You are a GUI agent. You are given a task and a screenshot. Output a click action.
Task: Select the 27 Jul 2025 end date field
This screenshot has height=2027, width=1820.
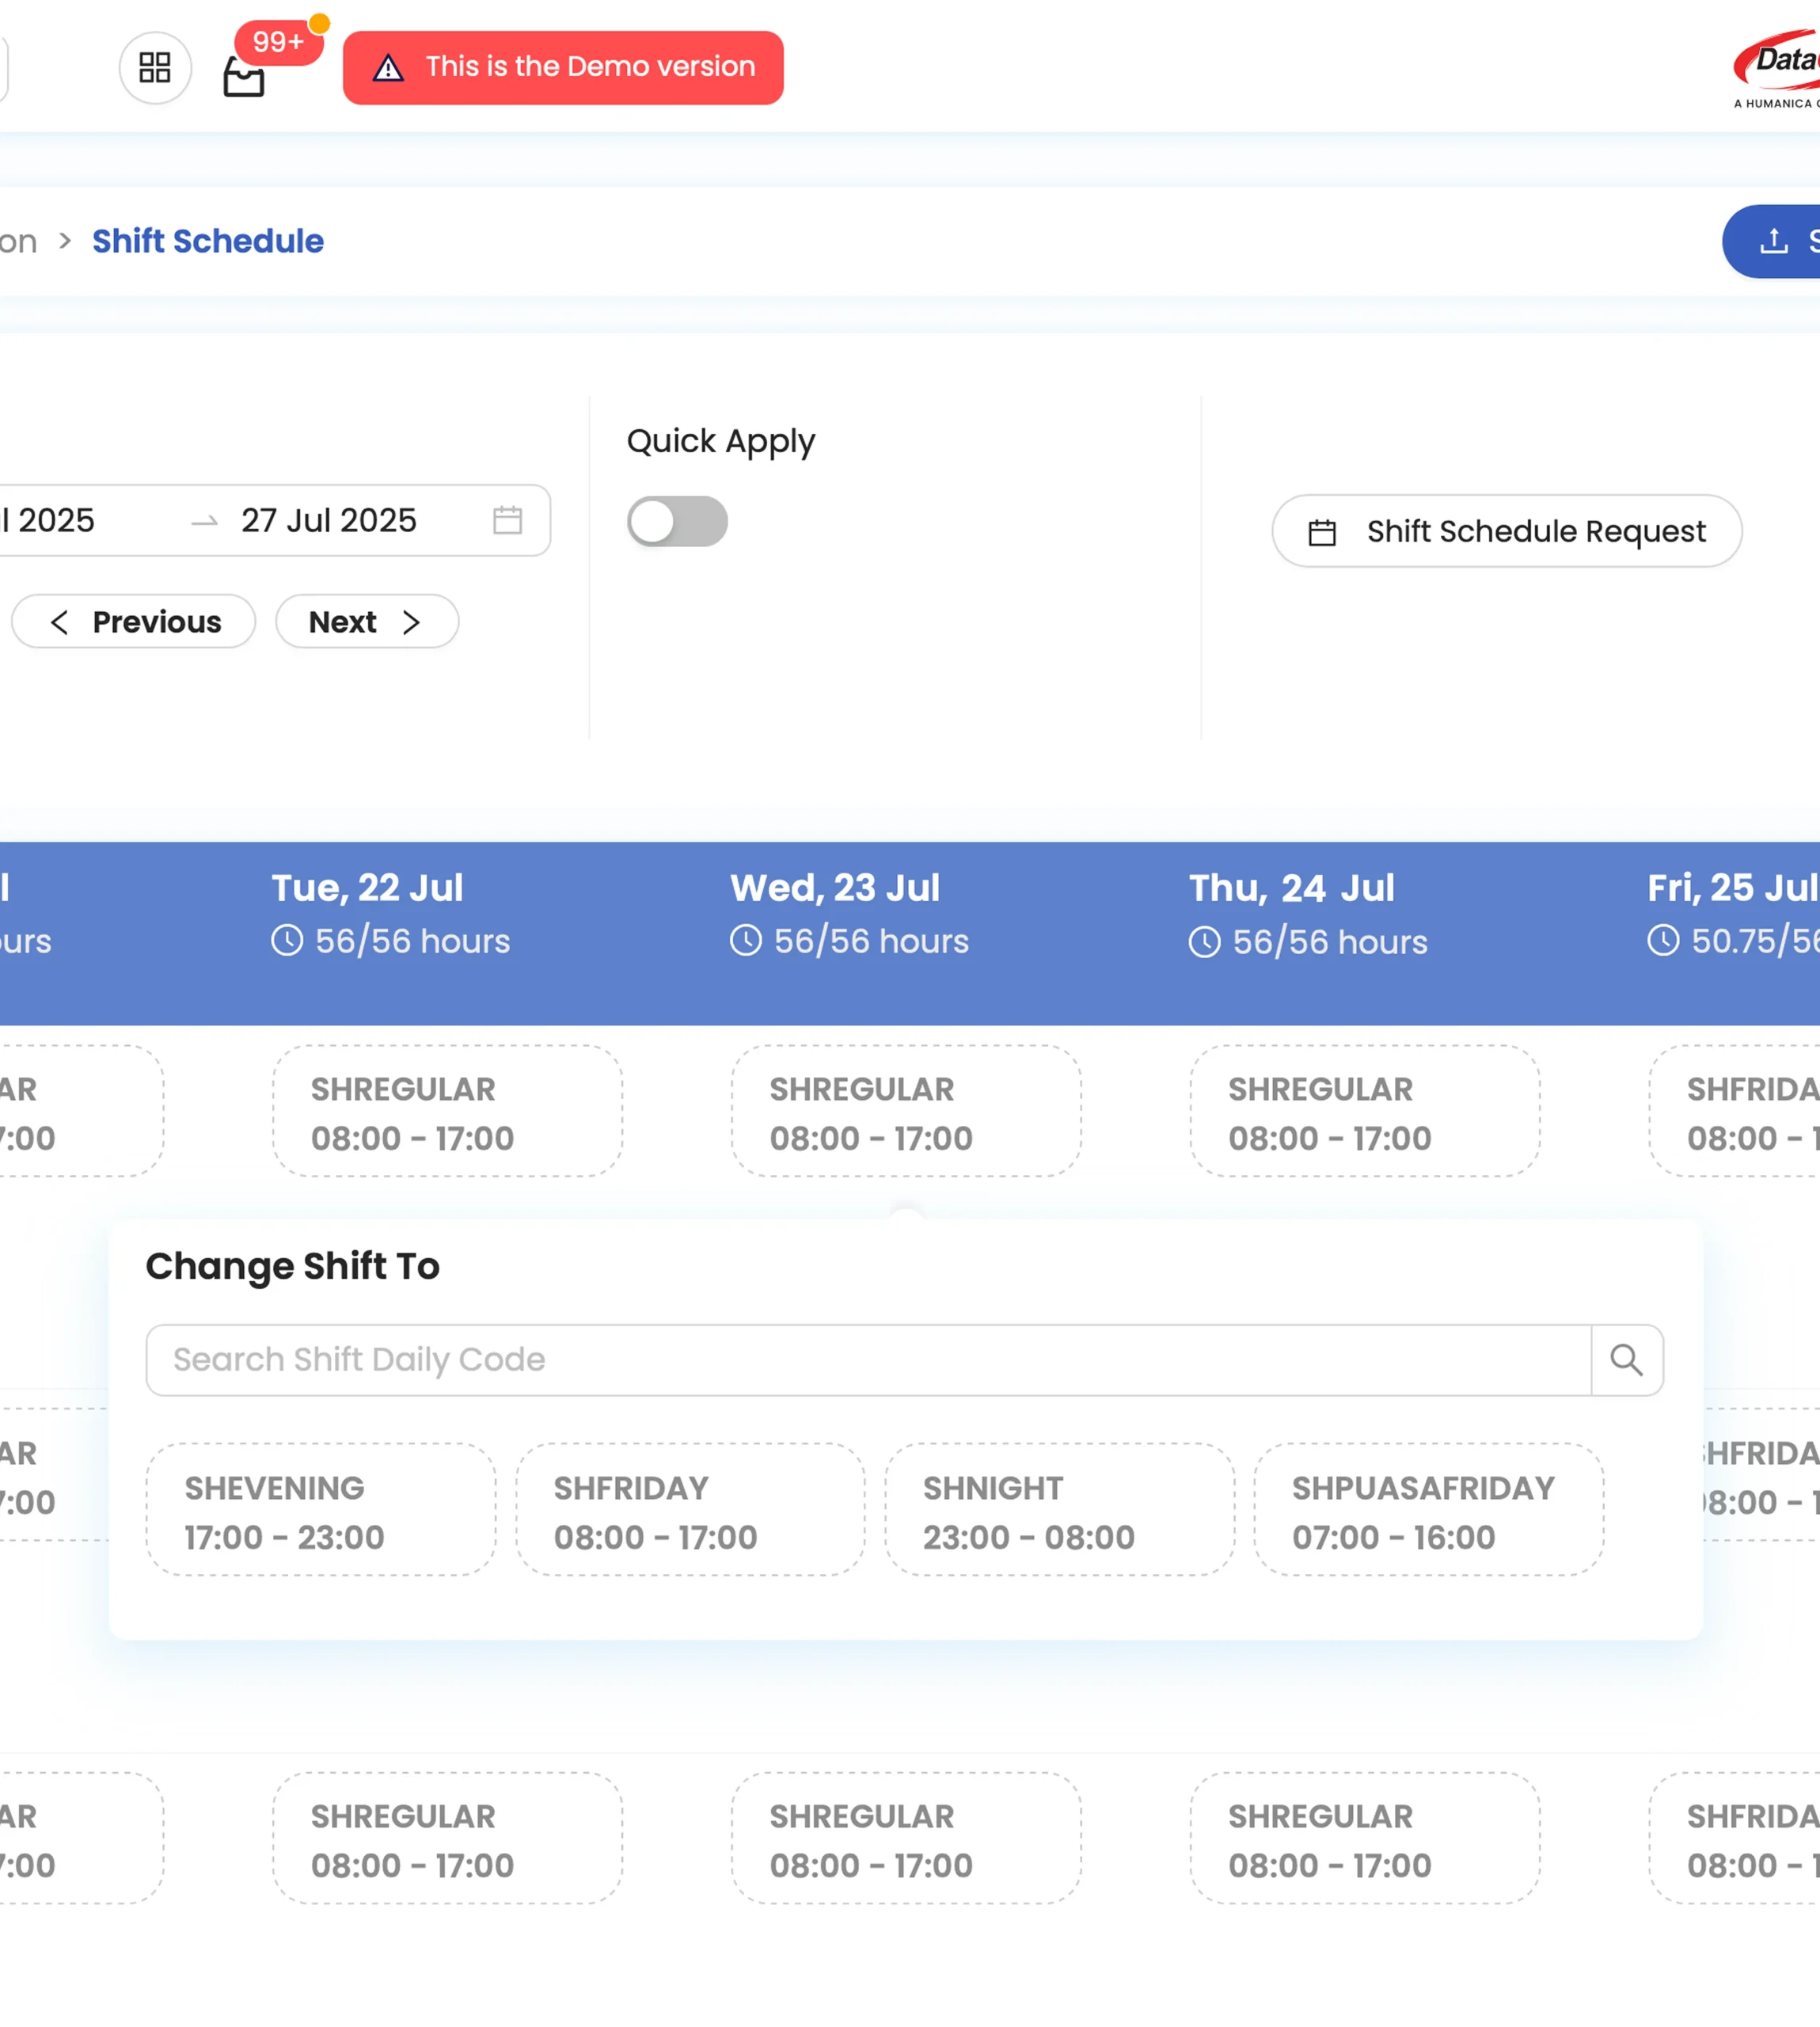pos(329,520)
